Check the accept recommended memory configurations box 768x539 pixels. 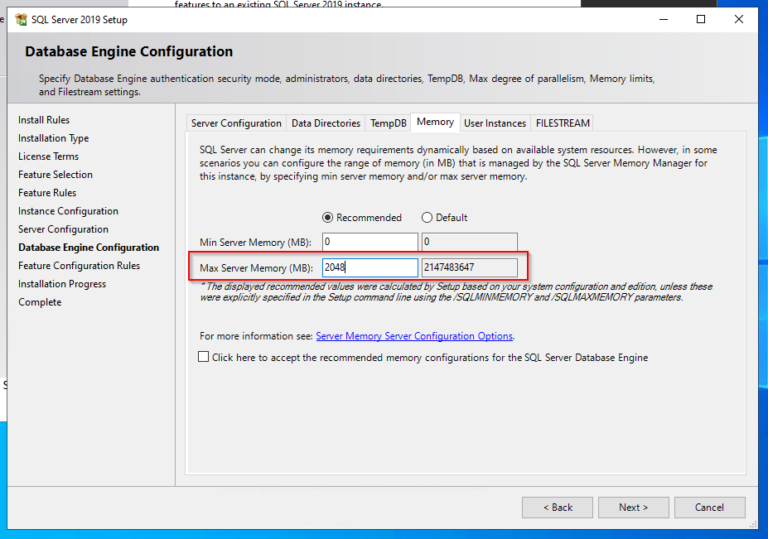pos(203,357)
